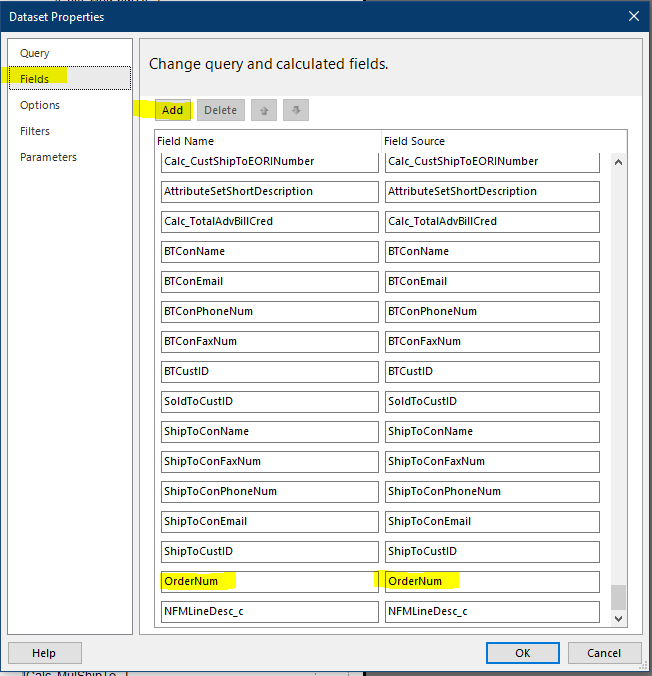Select the Calc_TotalAdvBillCred field name box
This screenshot has width=652, height=676.
[270, 222]
